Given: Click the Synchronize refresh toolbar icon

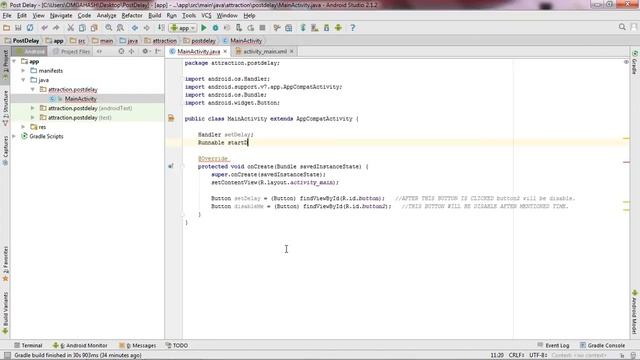Looking at the screenshot, I should (30, 28).
